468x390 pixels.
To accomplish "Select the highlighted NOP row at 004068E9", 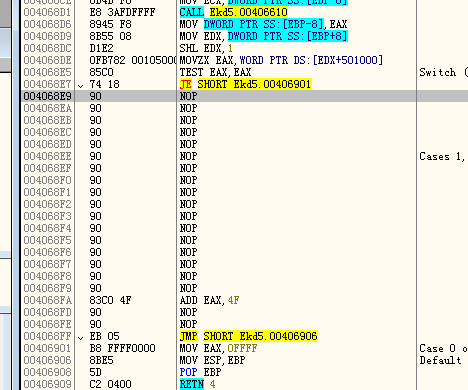I will coord(244,96).
